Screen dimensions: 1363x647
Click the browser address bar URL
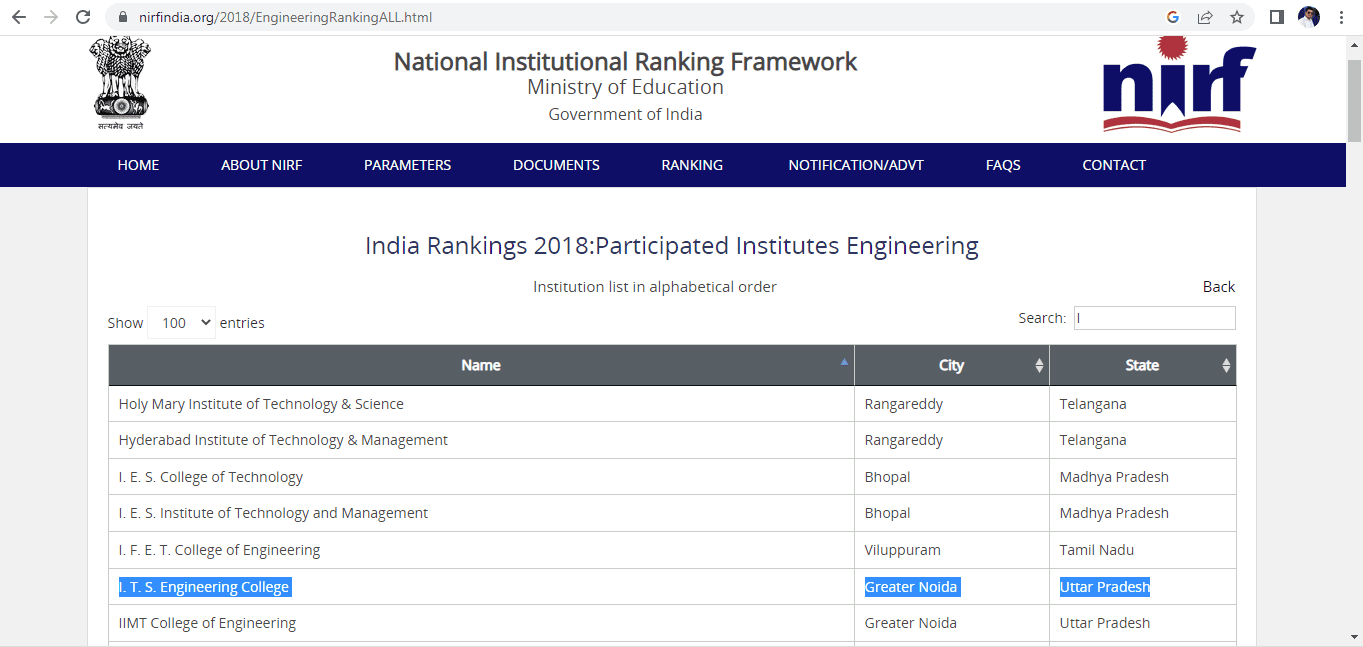286,17
